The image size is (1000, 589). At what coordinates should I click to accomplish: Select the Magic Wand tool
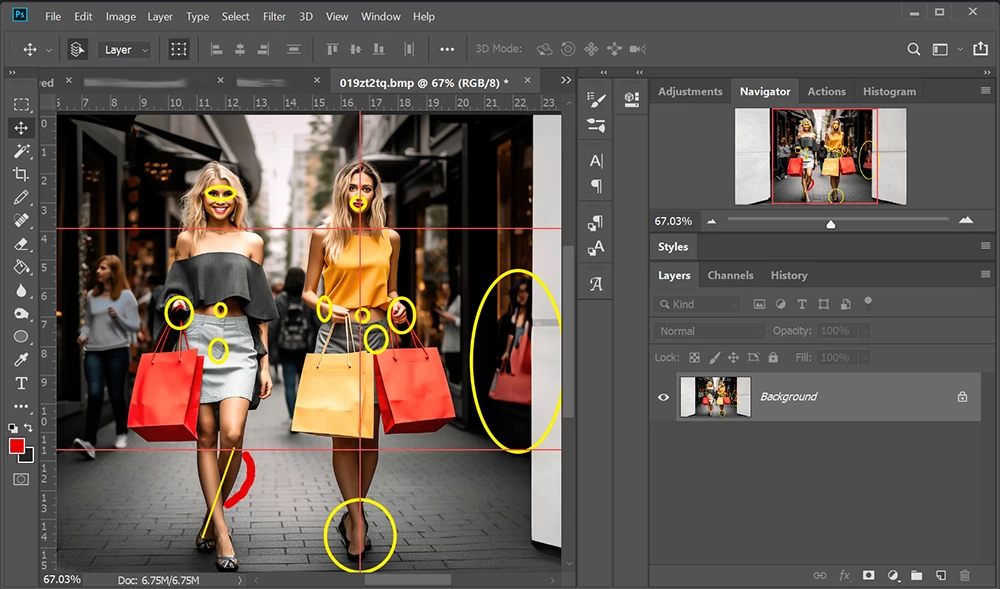pyautogui.click(x=21, y=151)
